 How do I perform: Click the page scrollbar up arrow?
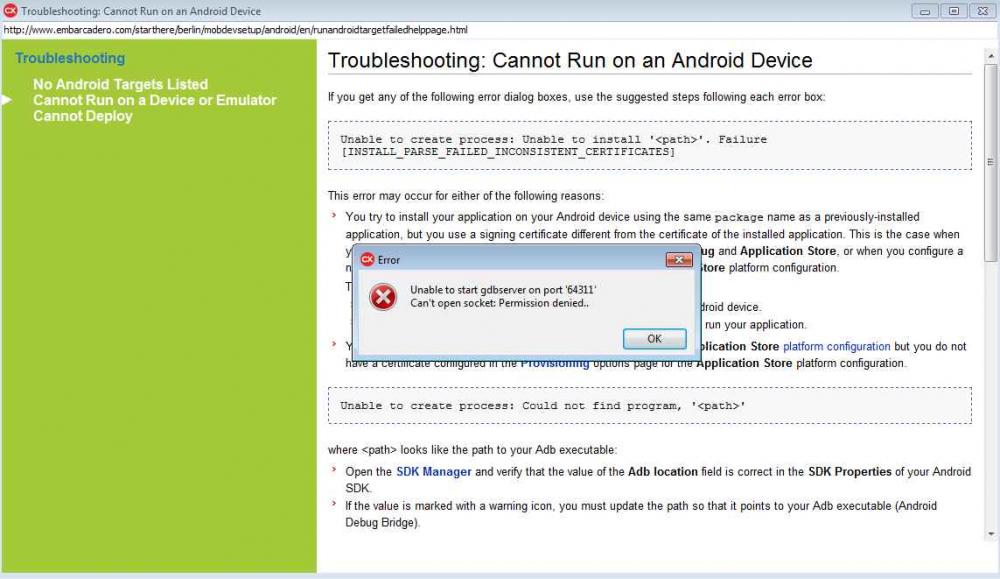[x=990, y=56]
